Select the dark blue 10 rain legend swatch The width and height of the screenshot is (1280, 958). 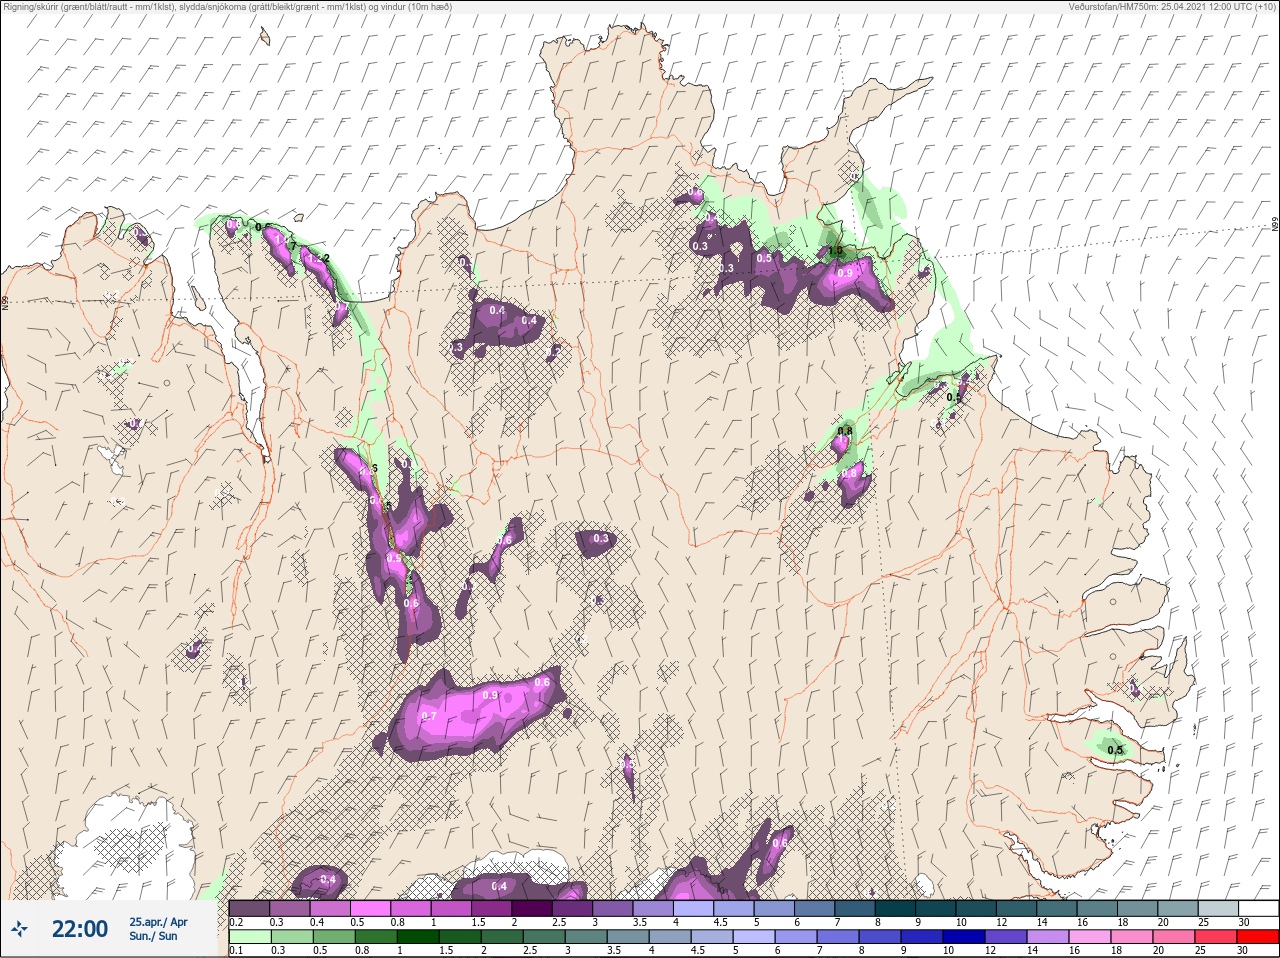965,937
